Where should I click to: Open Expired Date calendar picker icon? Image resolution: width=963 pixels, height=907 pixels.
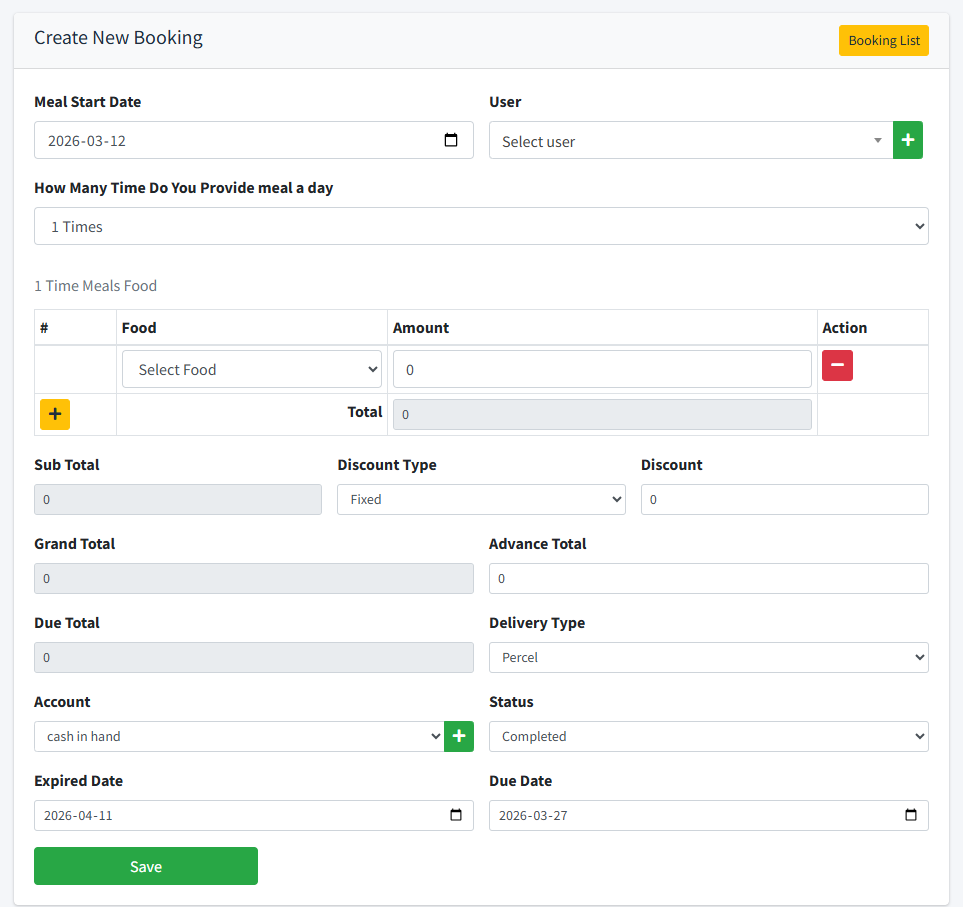456,815
